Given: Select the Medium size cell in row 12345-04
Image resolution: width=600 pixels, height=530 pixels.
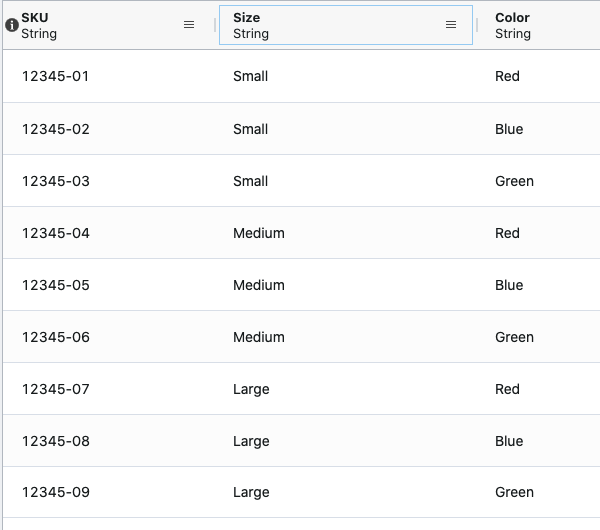Looking at the screenshot, I should [x=258, y=233].
